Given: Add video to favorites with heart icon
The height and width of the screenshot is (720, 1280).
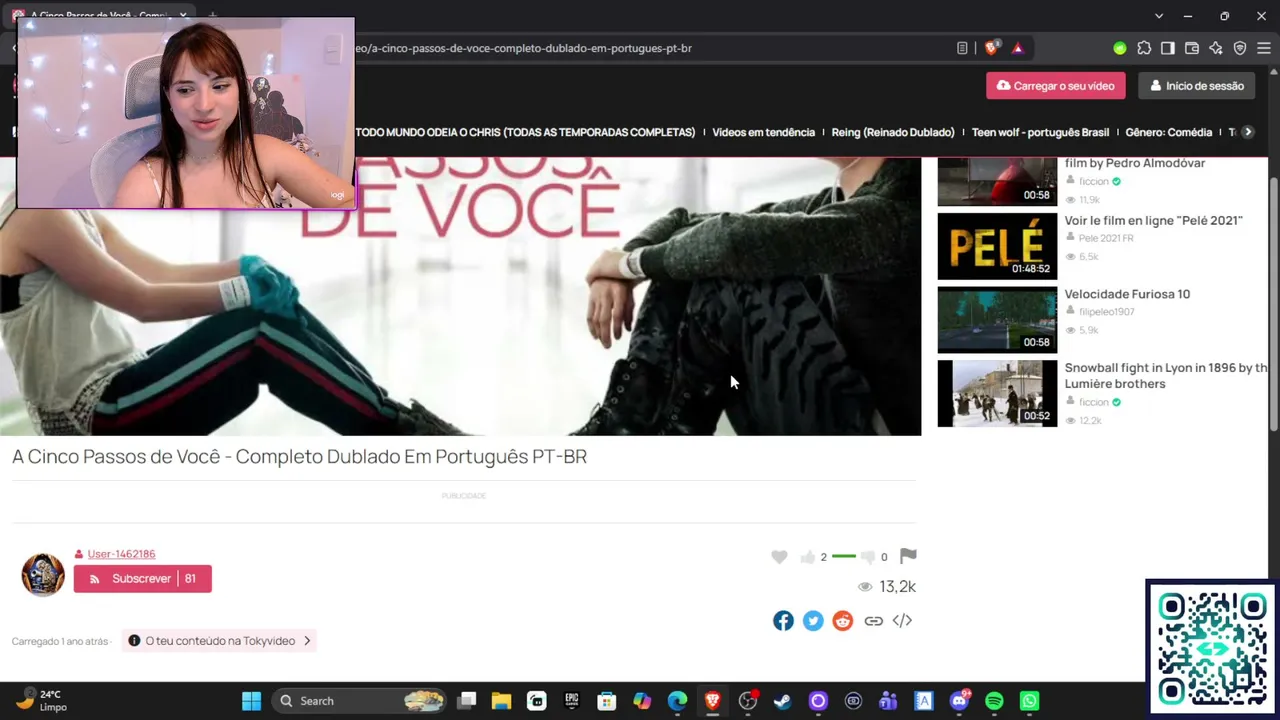Looking at the screenshot, I should click(x=779, y=557).
